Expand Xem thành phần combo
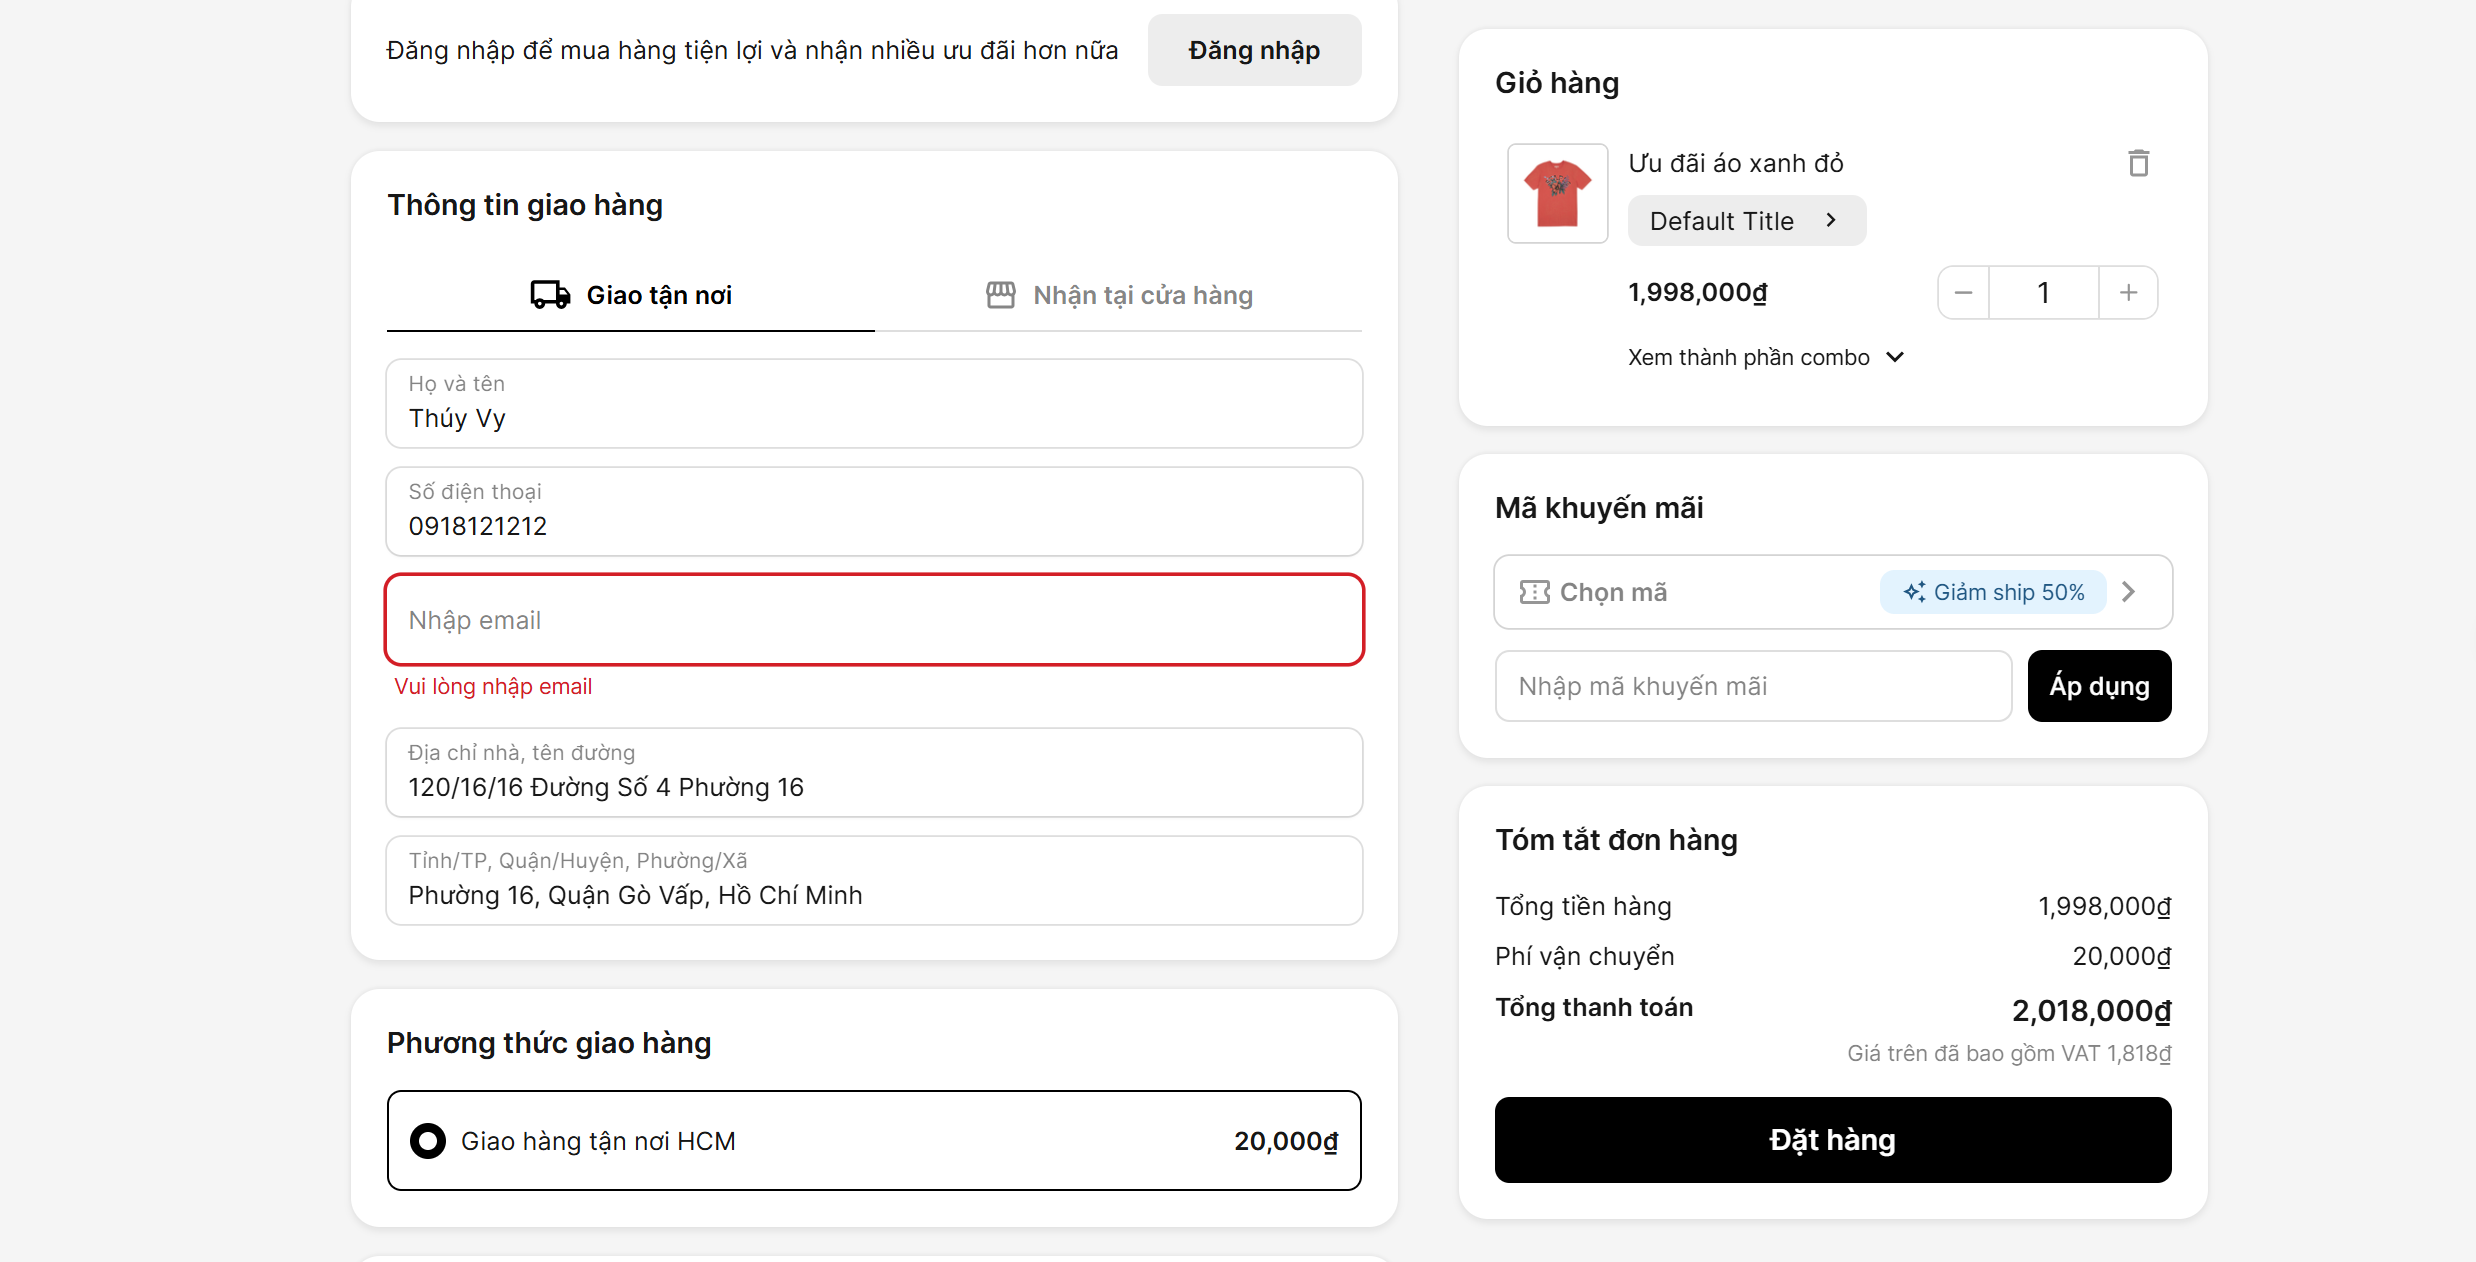2476x1262 pixels. [x=1766, y=358]
